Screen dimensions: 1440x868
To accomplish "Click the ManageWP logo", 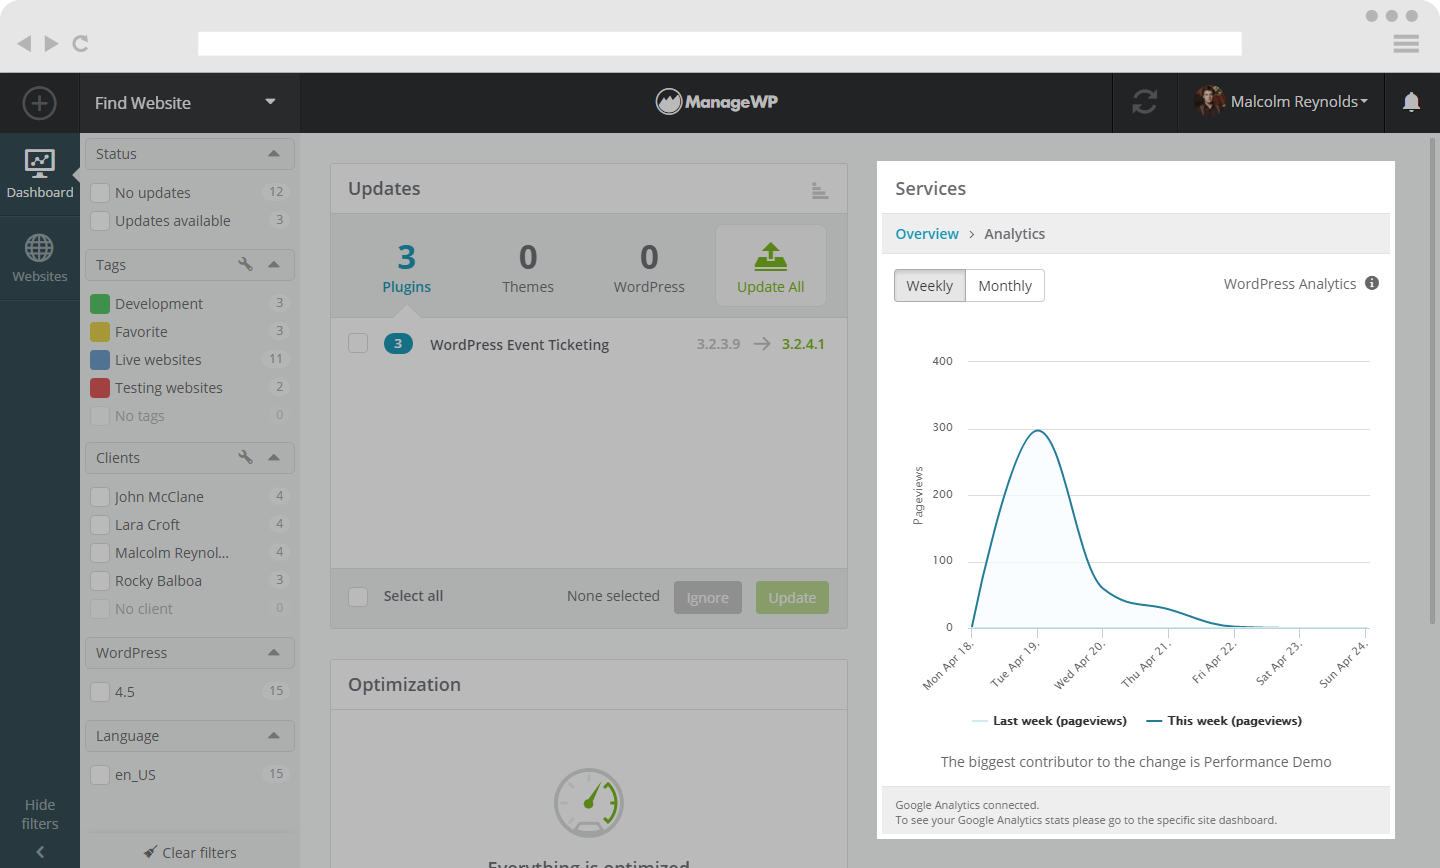I will [716, 102].
